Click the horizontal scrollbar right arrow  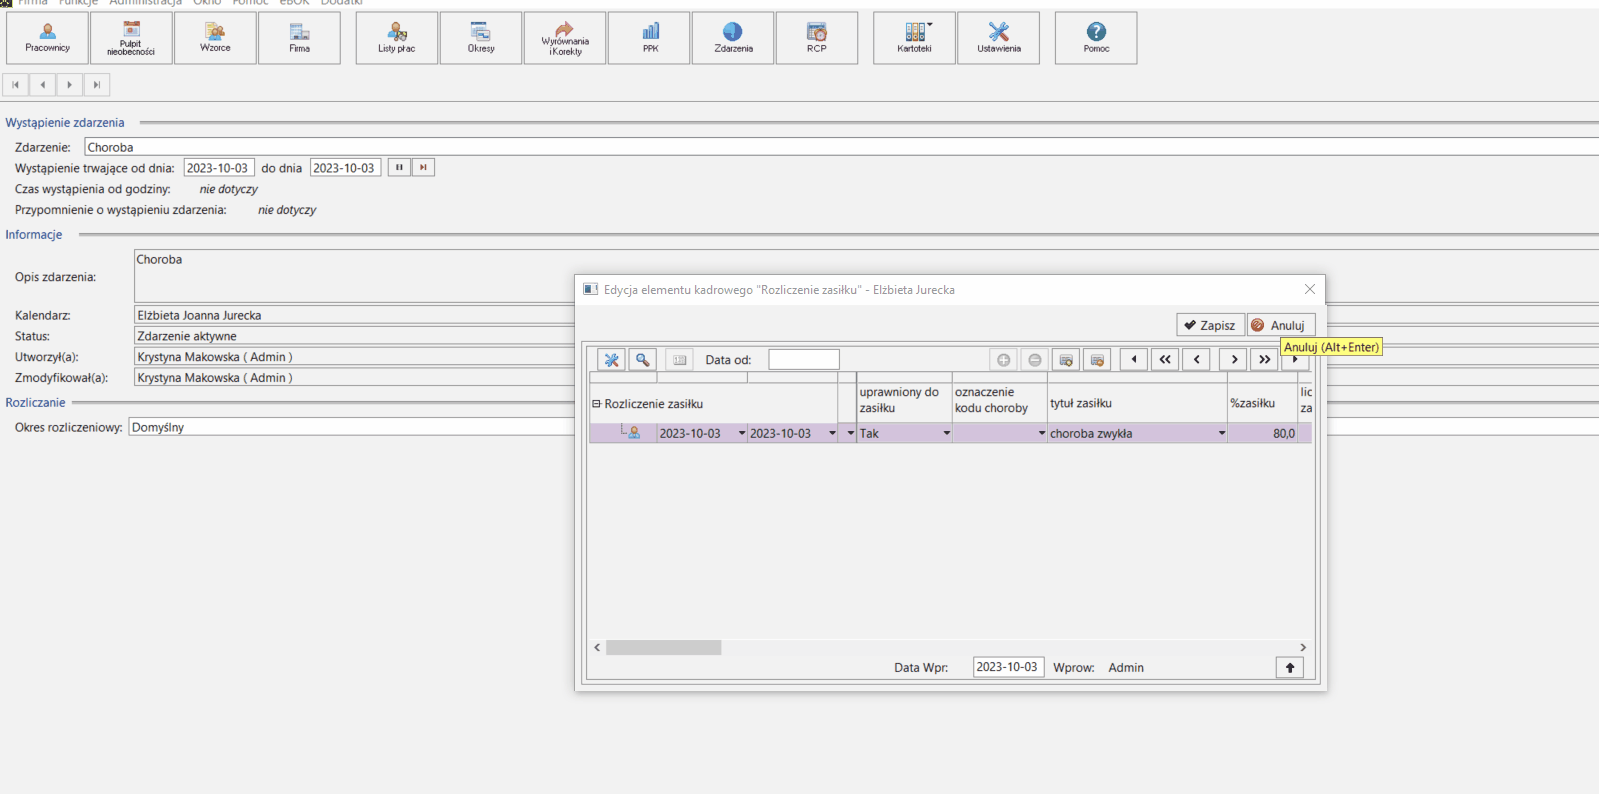point(1302,647)
